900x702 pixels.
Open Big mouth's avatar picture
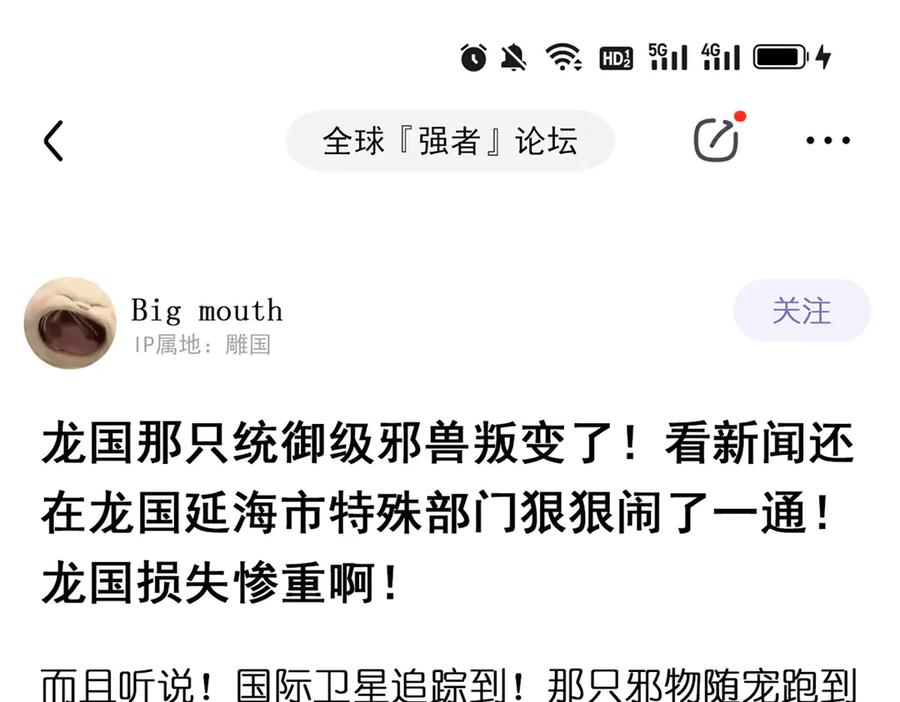(70, 323)
